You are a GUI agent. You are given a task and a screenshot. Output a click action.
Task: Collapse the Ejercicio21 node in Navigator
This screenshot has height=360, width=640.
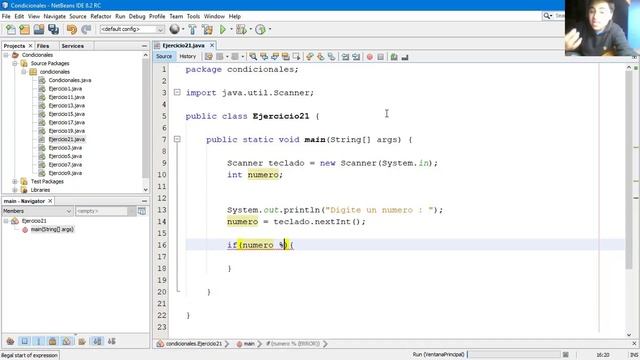6,221
